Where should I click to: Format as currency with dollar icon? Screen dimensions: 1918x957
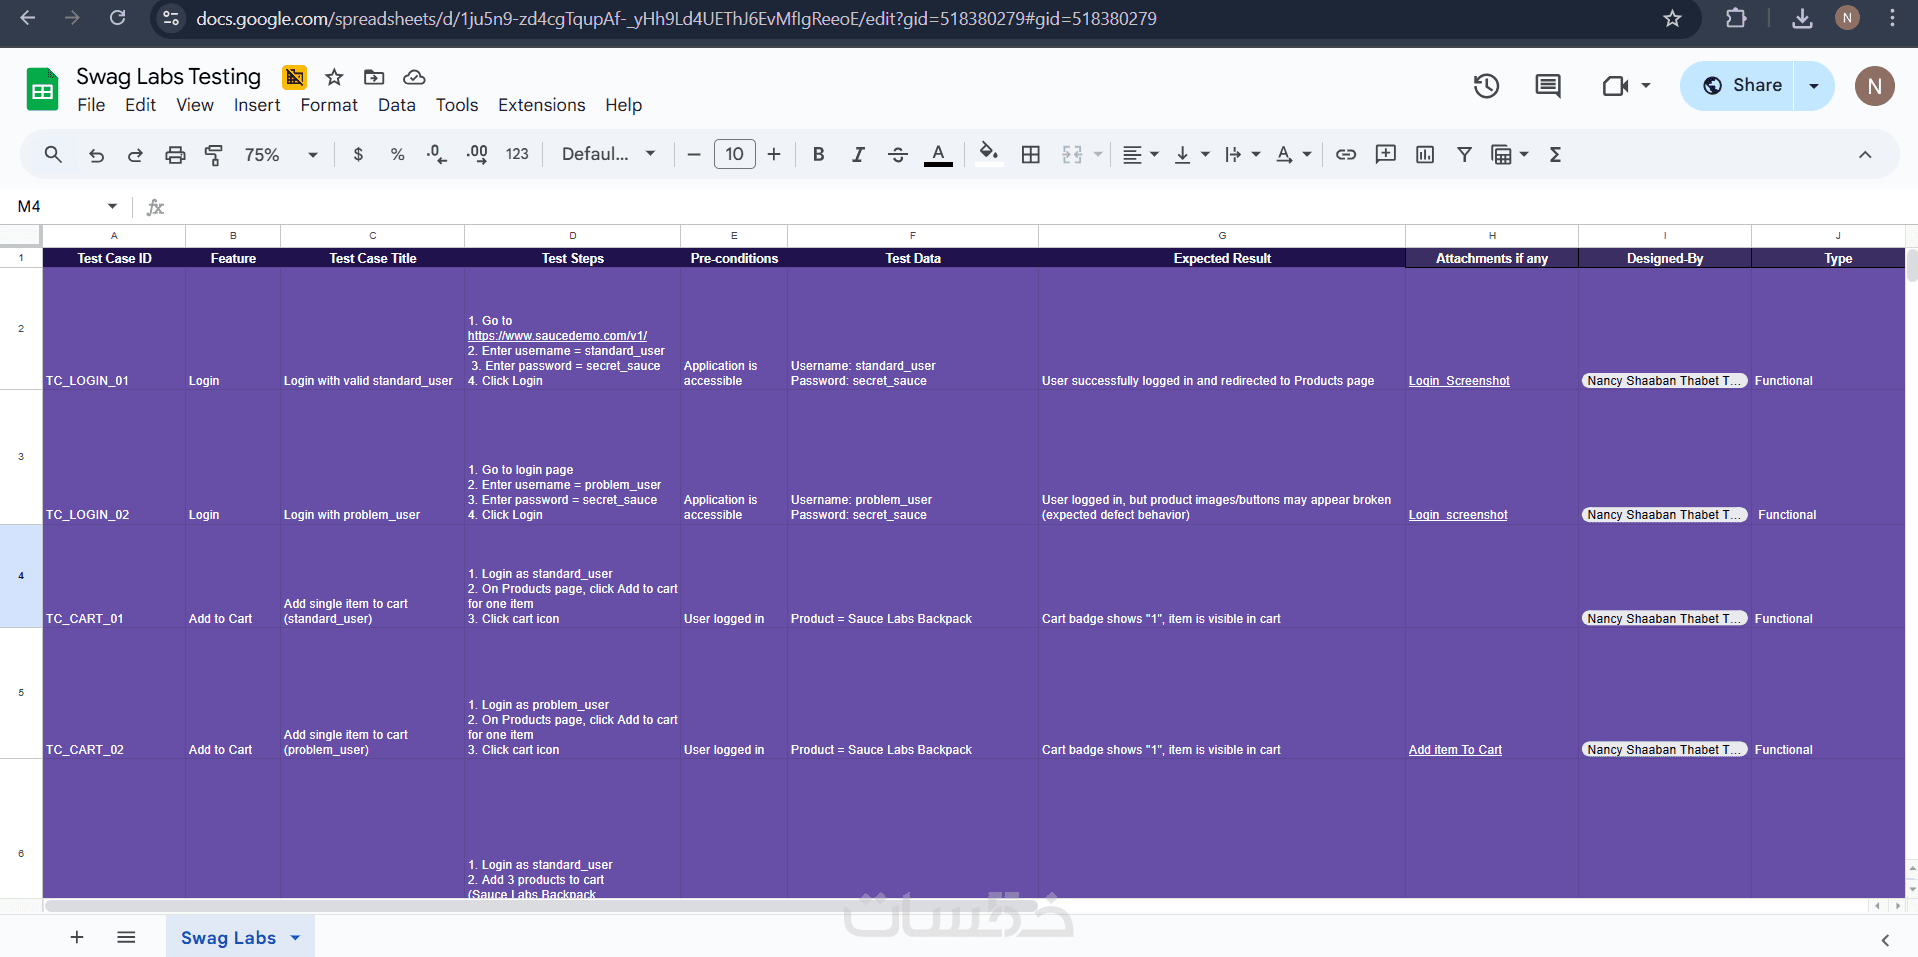point(358,154)
